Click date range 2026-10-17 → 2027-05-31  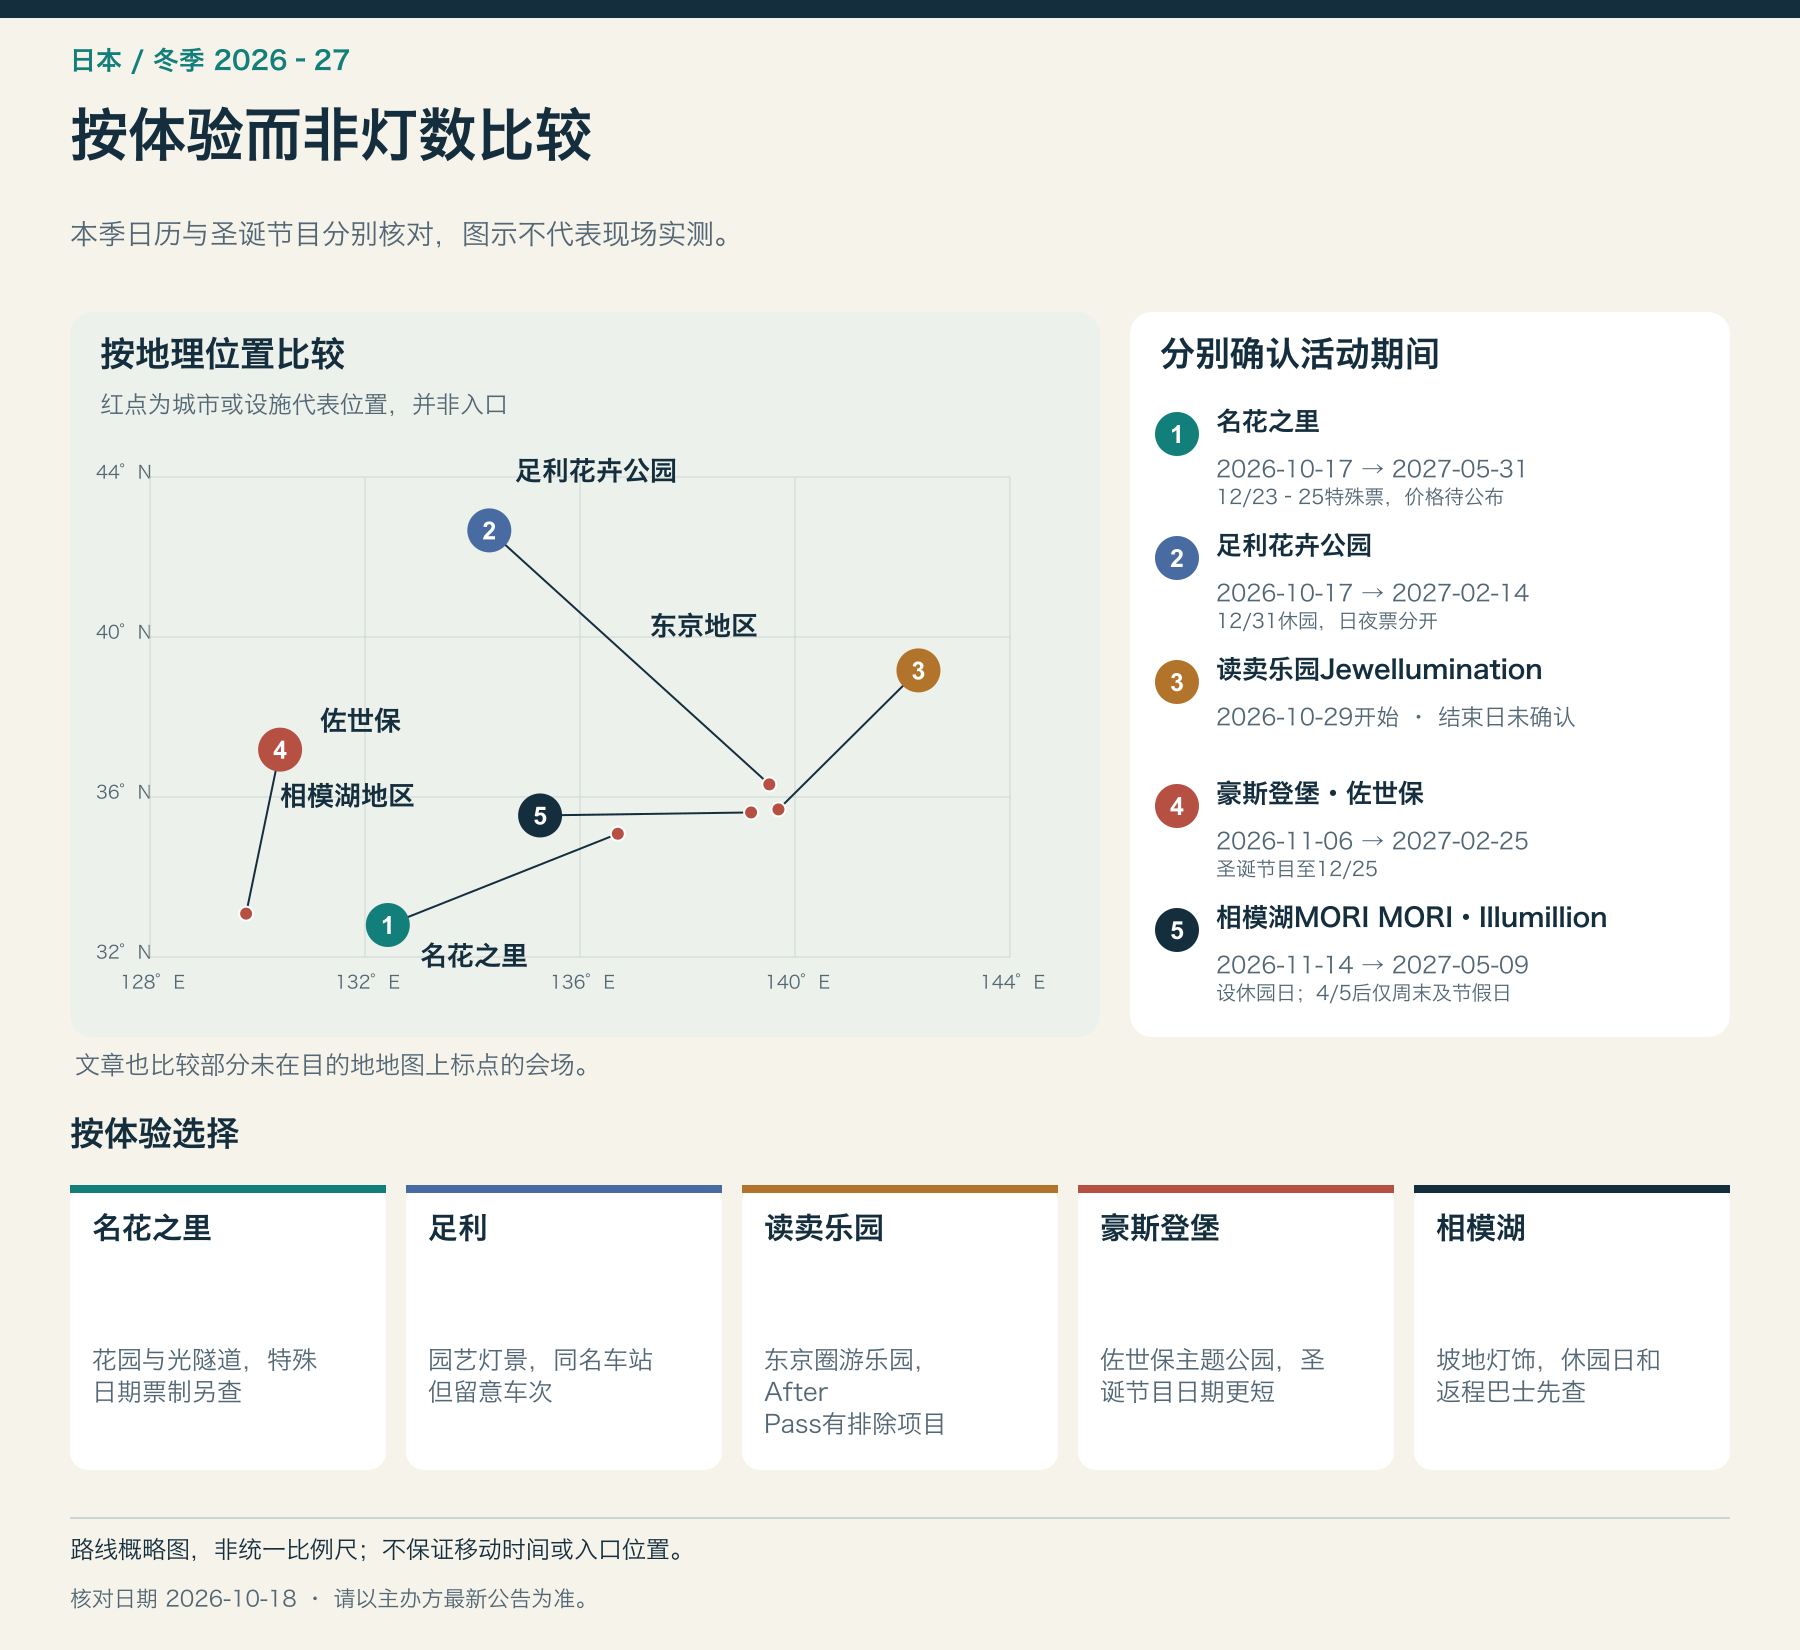[1372, 468]
